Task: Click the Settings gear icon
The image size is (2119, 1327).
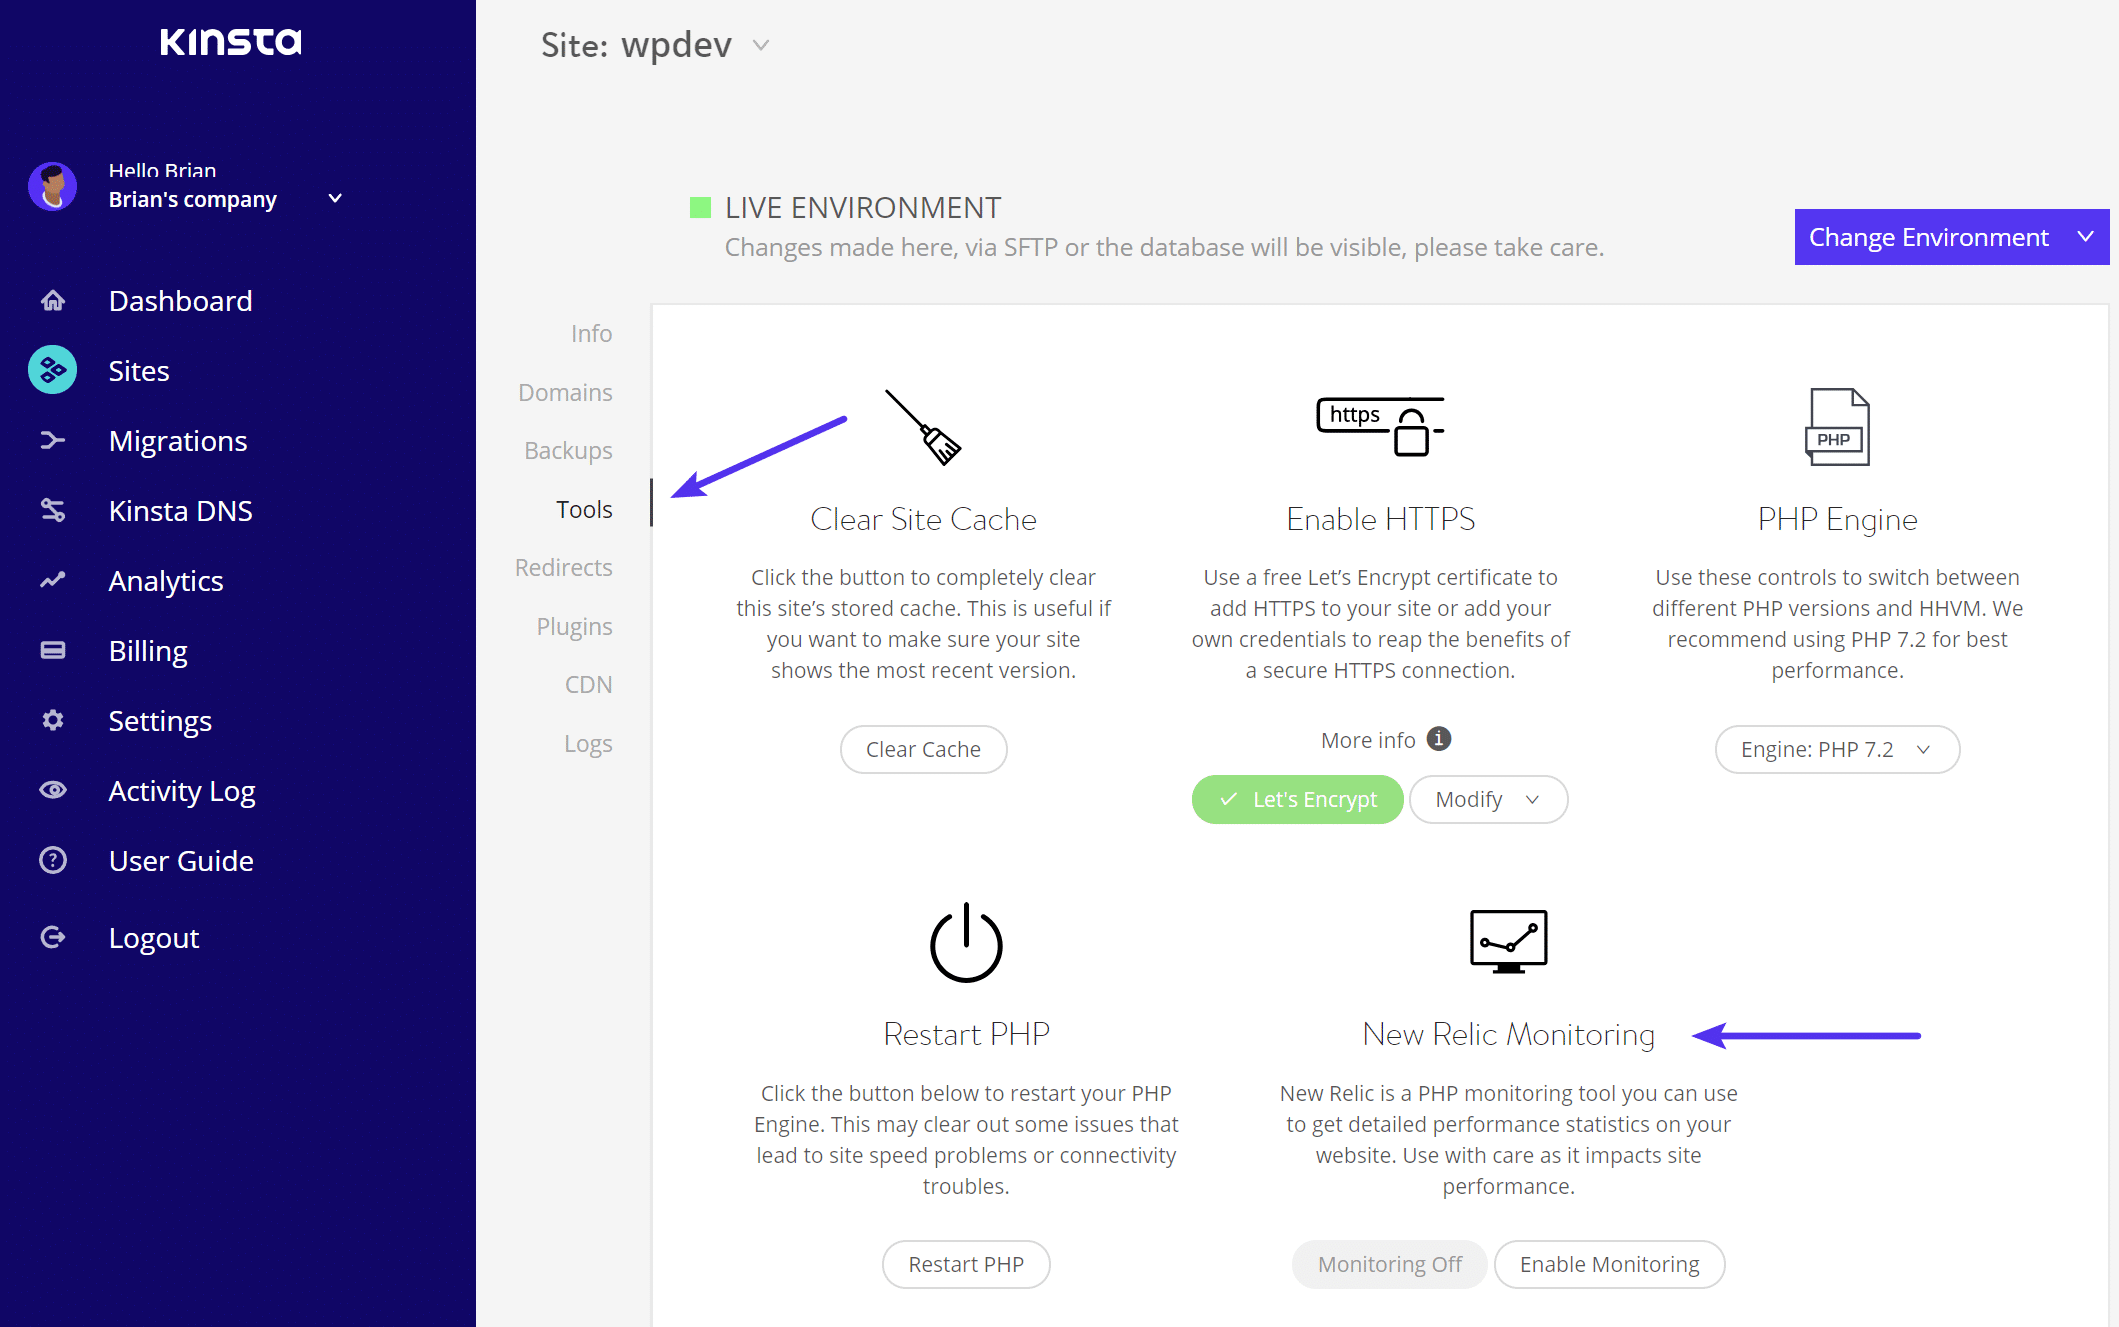Action: click(x=53, y=720)
